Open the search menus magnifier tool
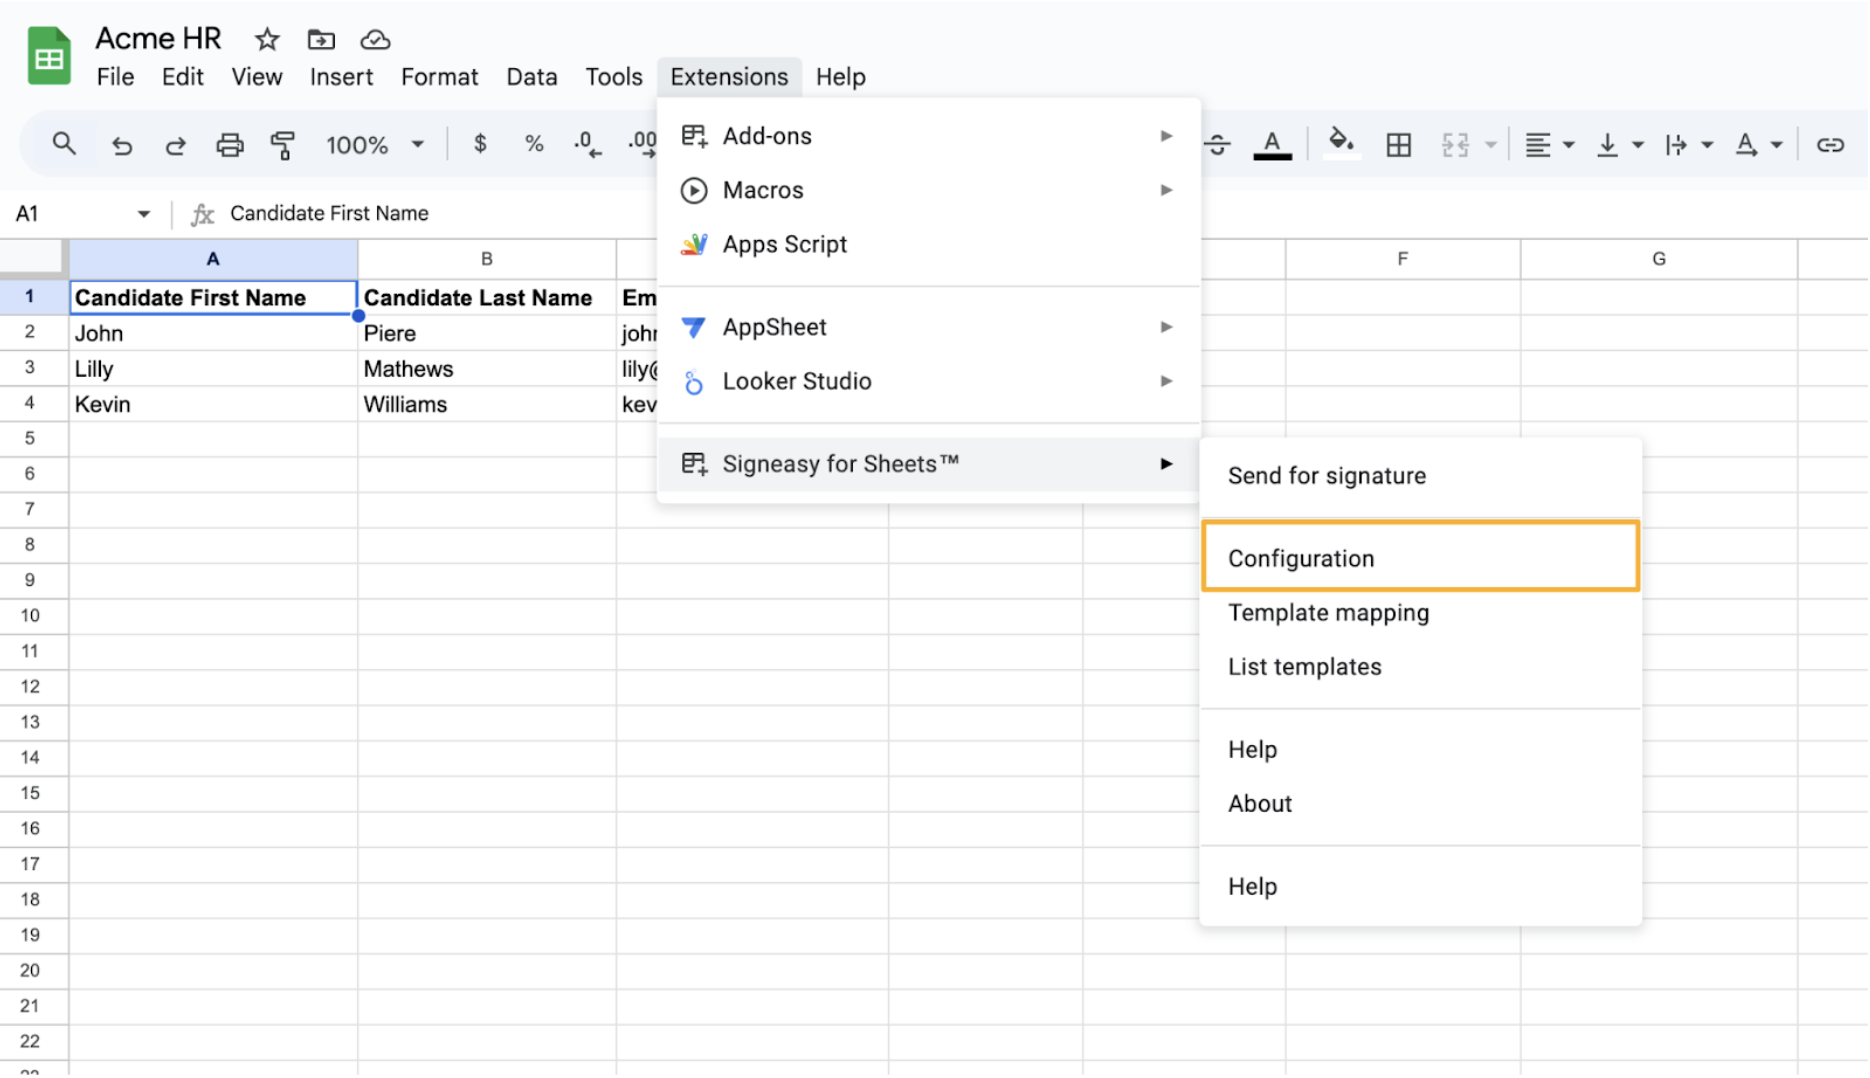1870x1078 pixels. pyautogui.click(x=64, y=144)
